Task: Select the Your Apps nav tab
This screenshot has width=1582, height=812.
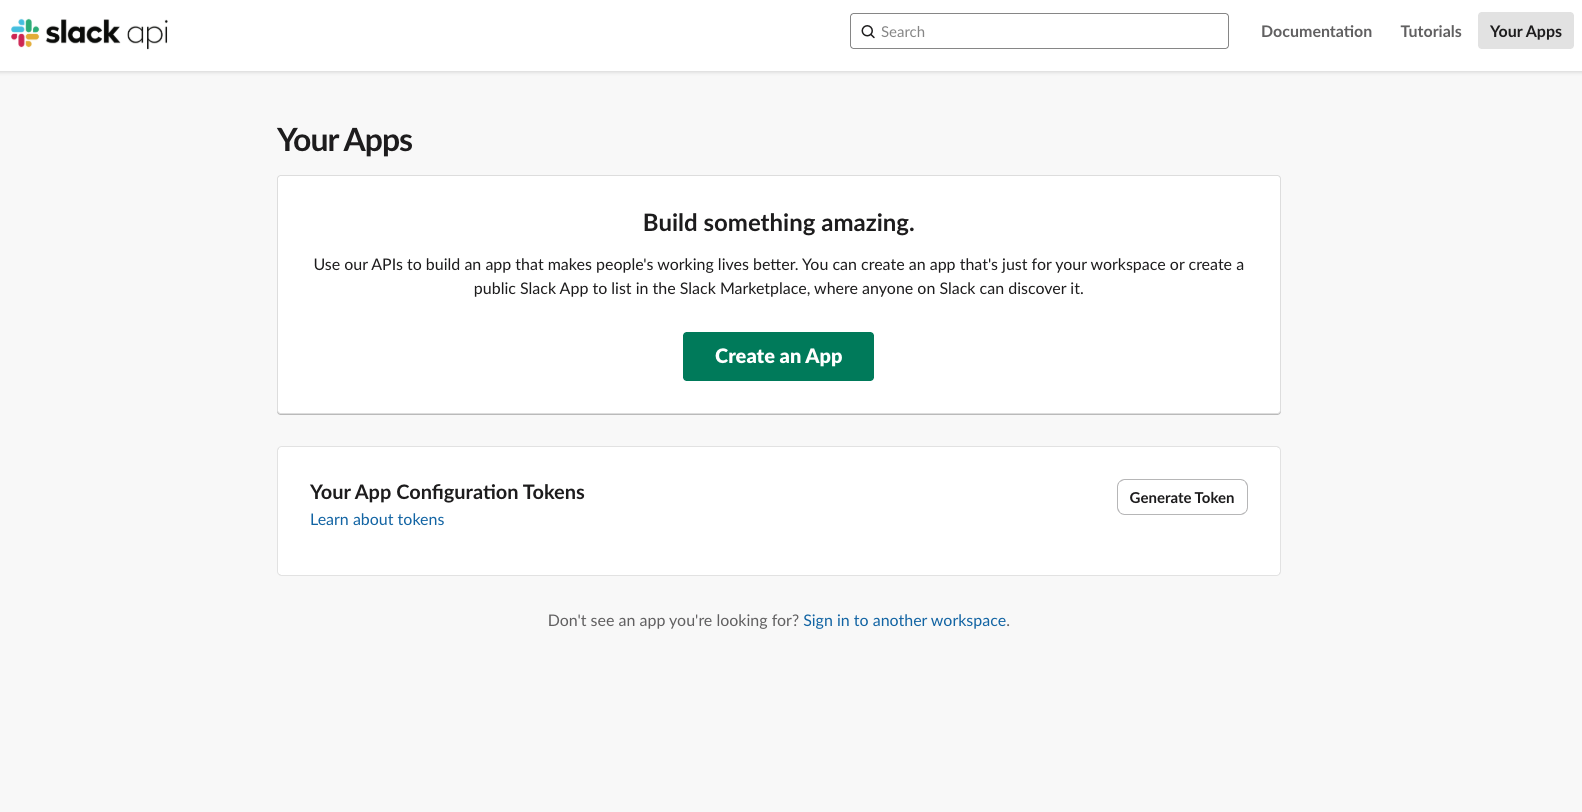Action: (1526, 31)
